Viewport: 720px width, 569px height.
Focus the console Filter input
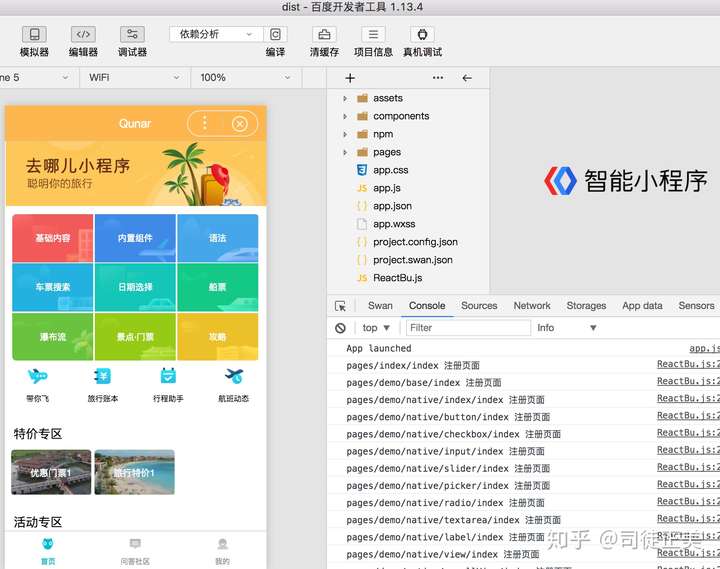point(468,328)
